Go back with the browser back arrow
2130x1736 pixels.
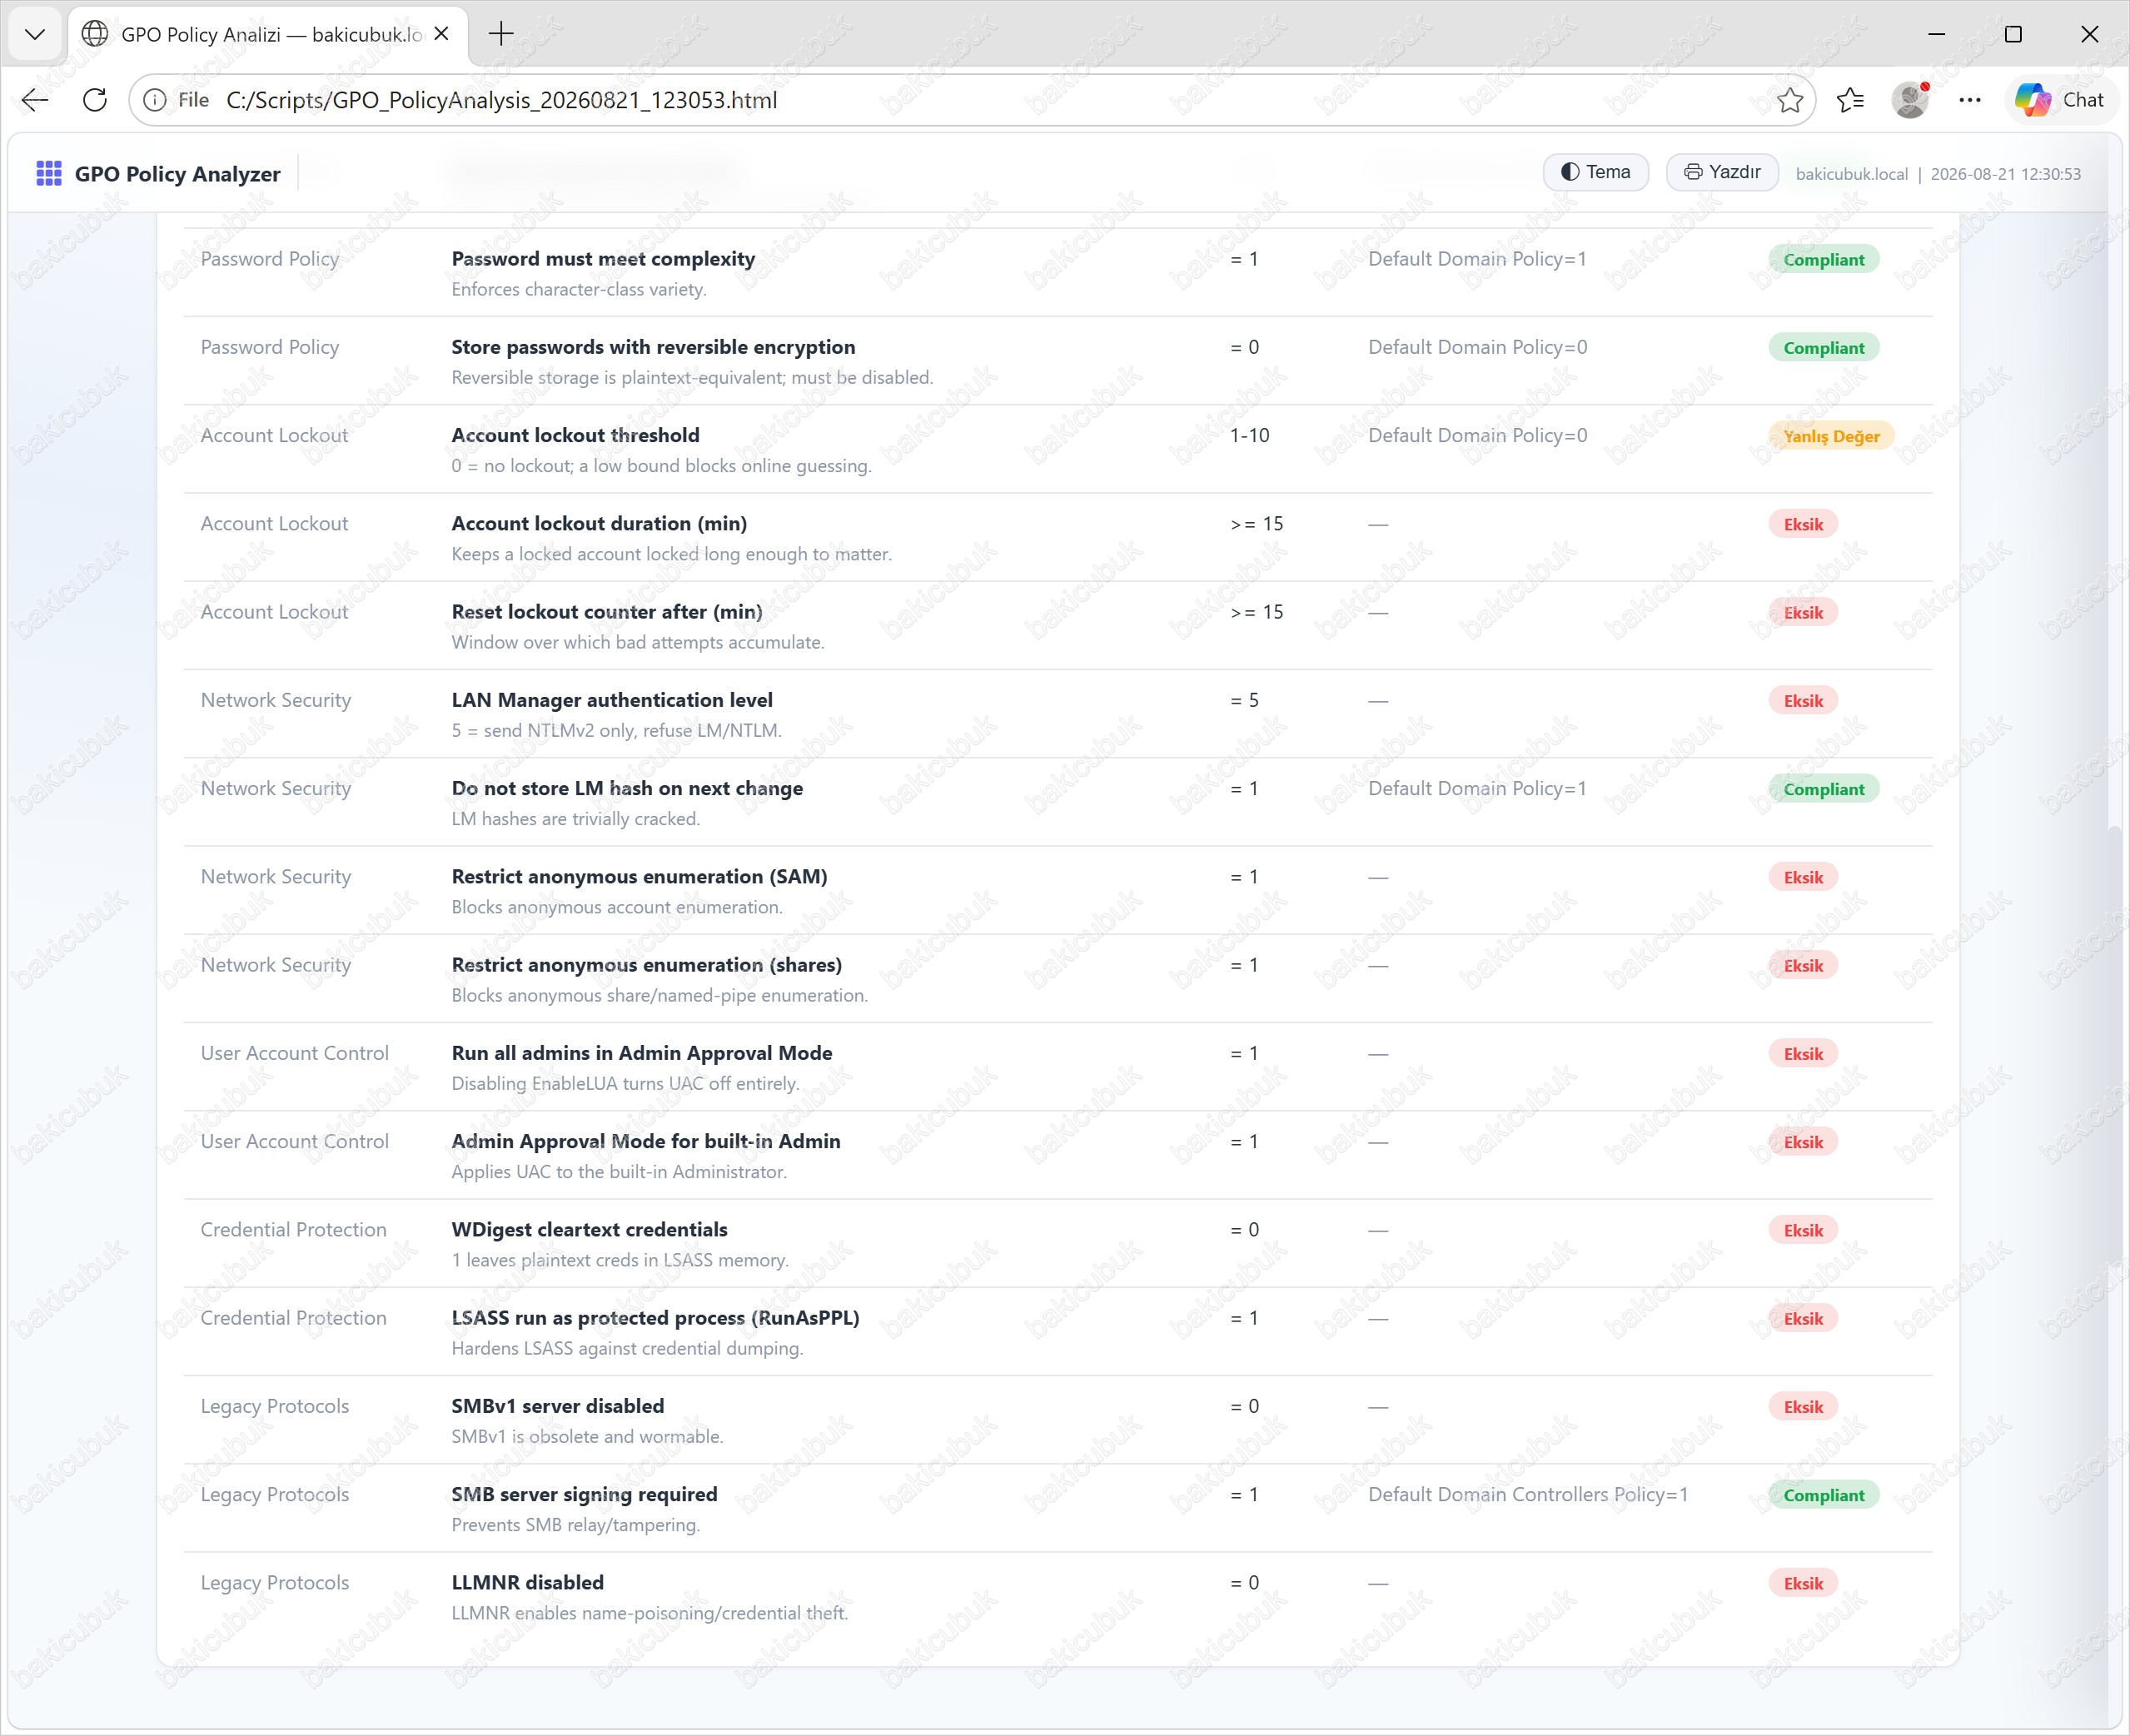click(35, 100)
